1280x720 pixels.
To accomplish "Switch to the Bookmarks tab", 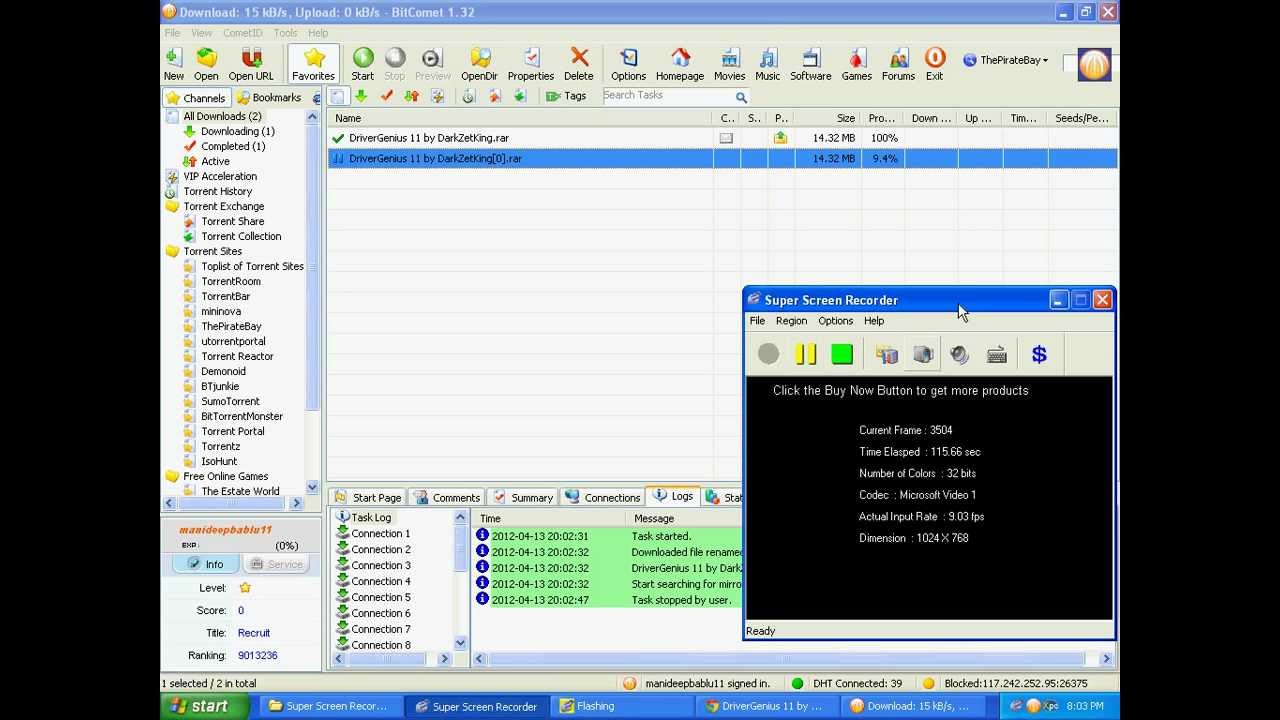I will [x=268, y=98].
